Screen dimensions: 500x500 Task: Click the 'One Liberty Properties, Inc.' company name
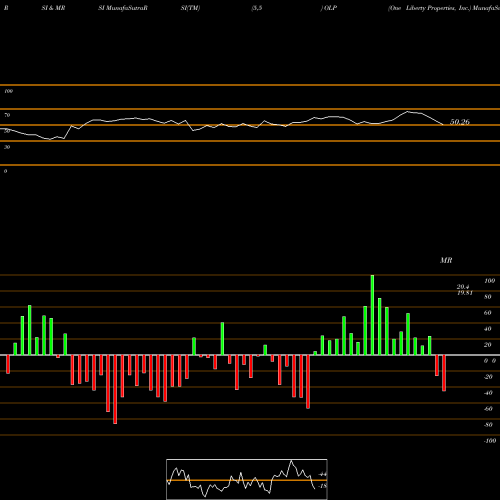429,8
